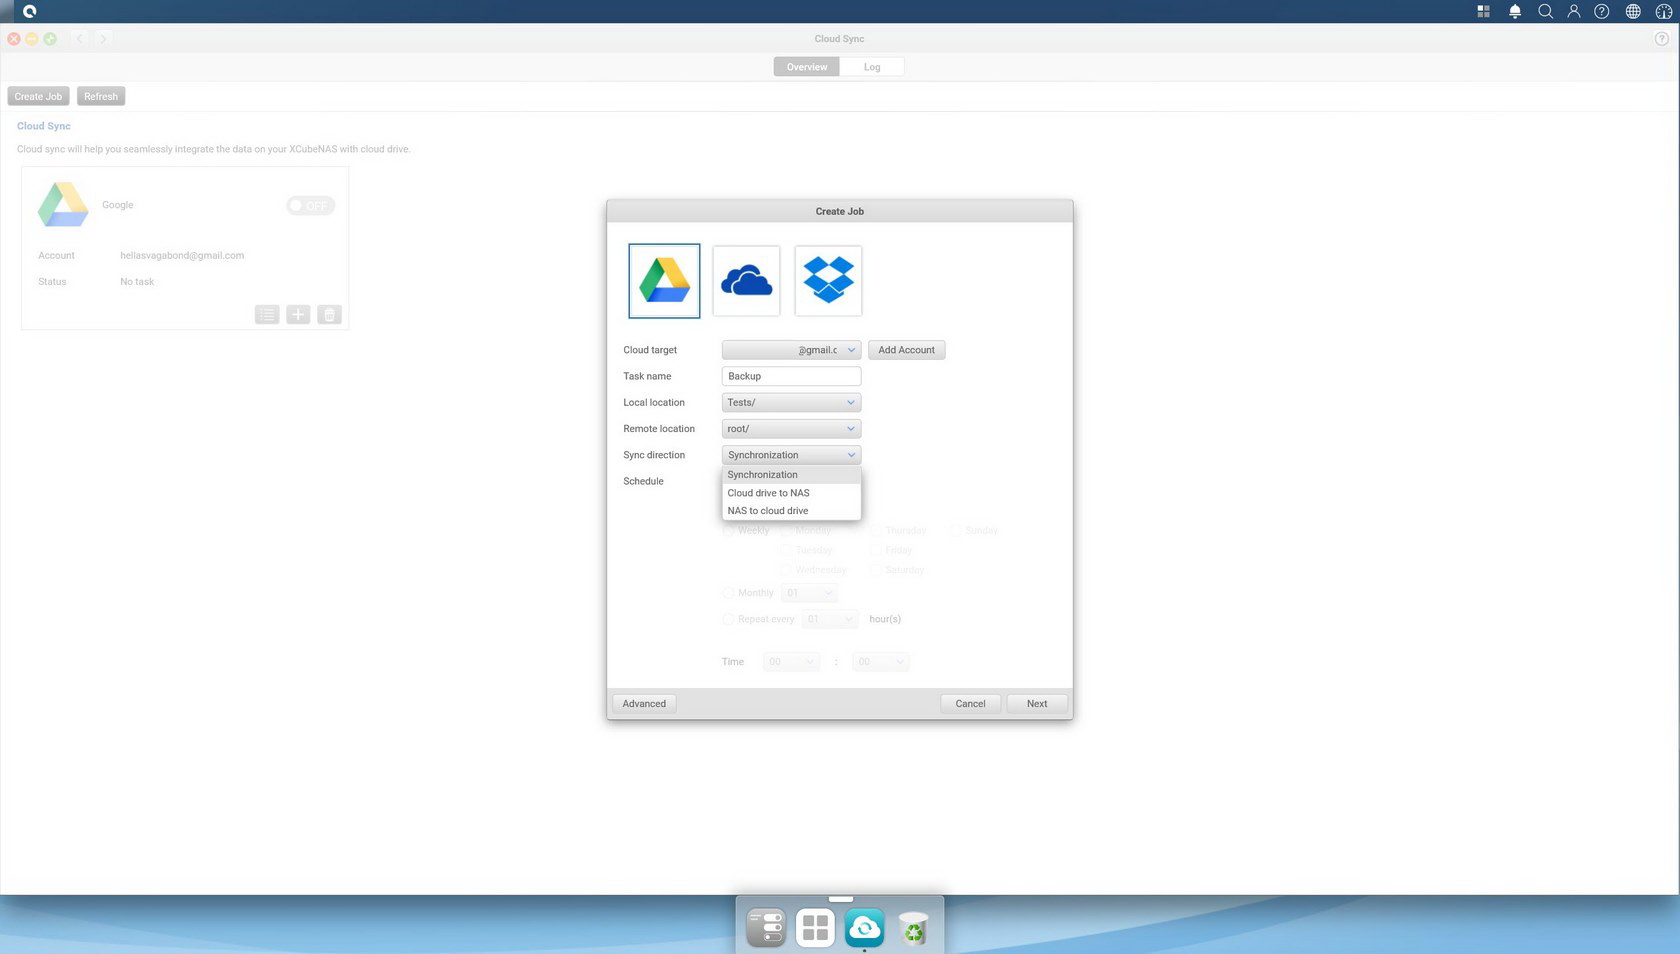Open the language globe icon

1633,11
